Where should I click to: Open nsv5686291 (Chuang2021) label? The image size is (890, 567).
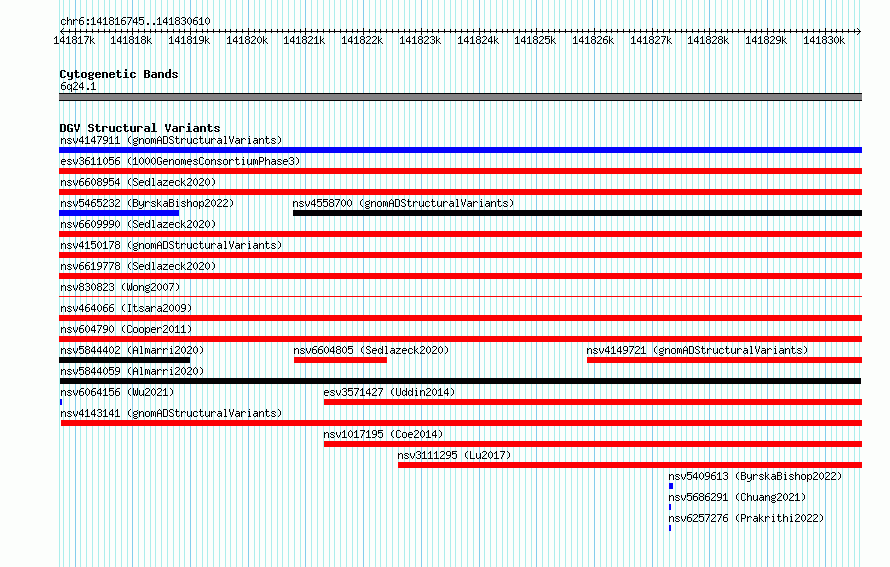(x=737, y=497)
